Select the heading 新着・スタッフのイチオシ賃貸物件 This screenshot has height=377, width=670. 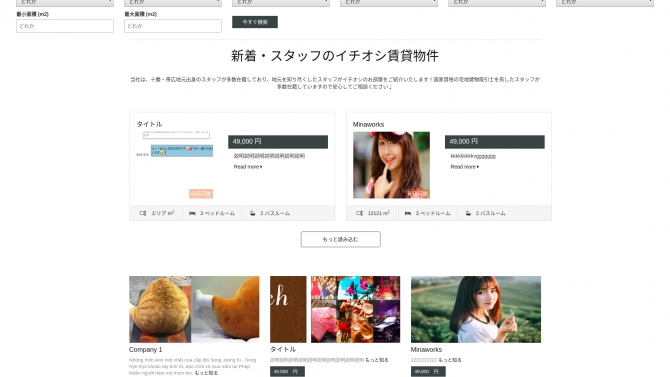[x=335, y=56]
